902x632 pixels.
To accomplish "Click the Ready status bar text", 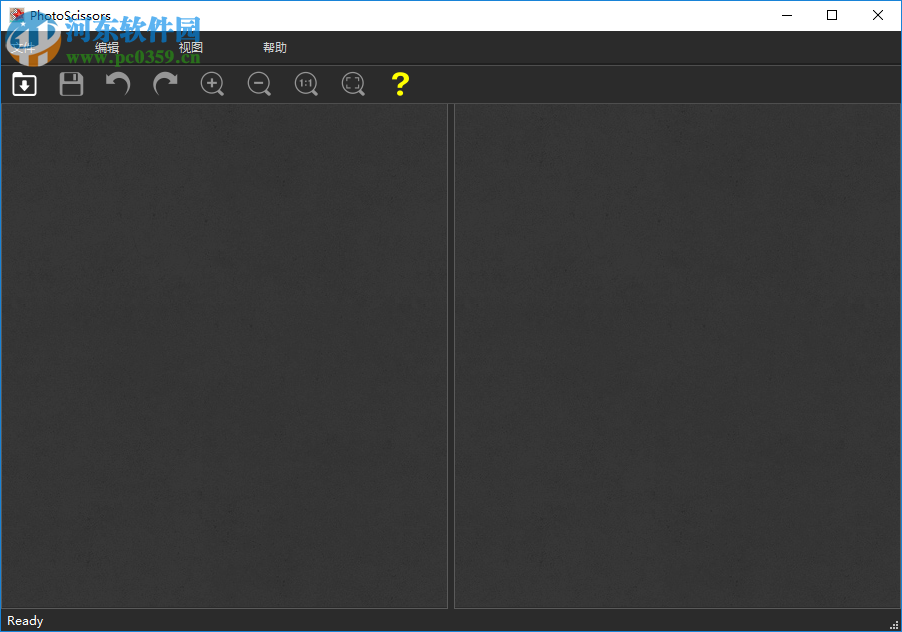I will pos(24,620).
